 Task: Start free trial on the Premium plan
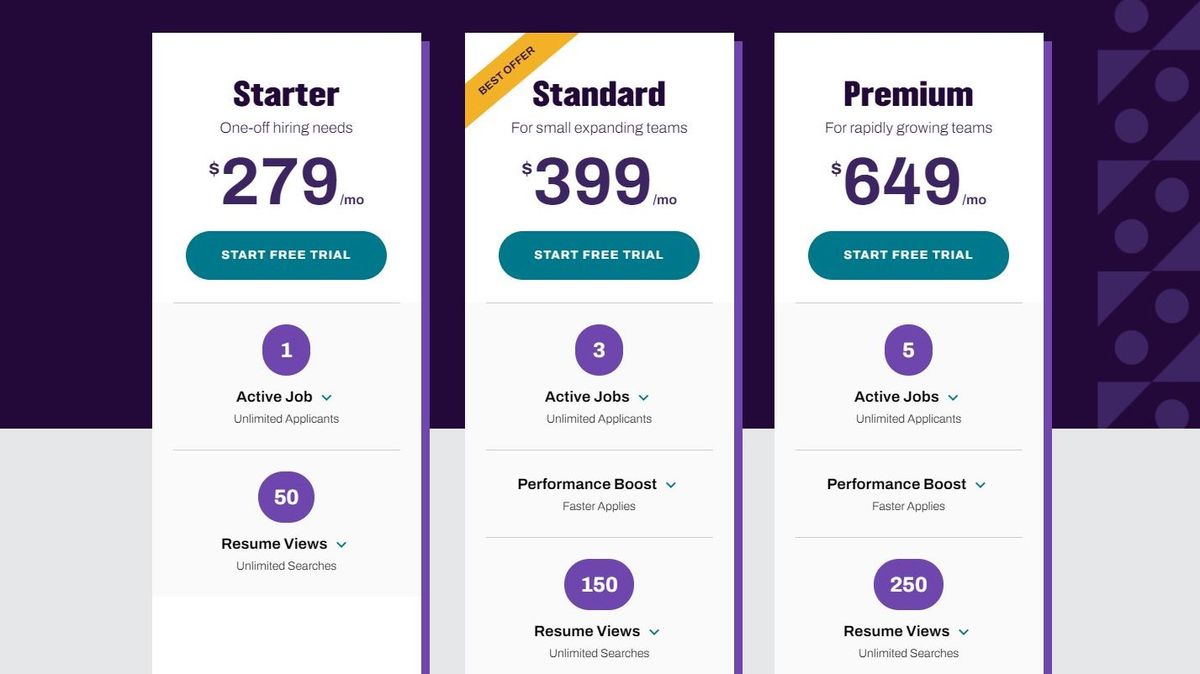tap(907, 255)
